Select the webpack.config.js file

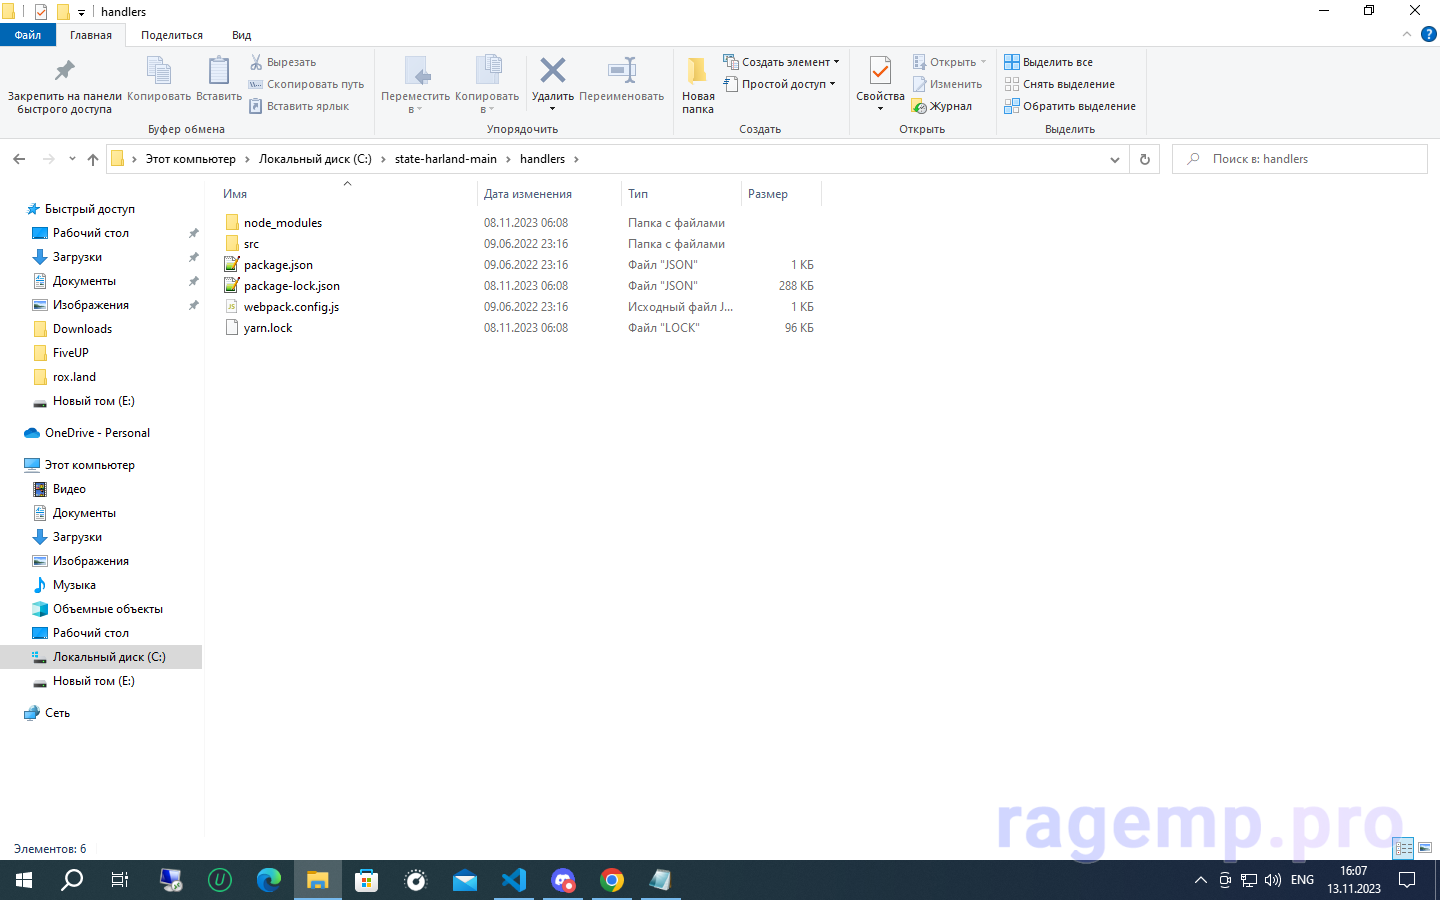[291, 307]
